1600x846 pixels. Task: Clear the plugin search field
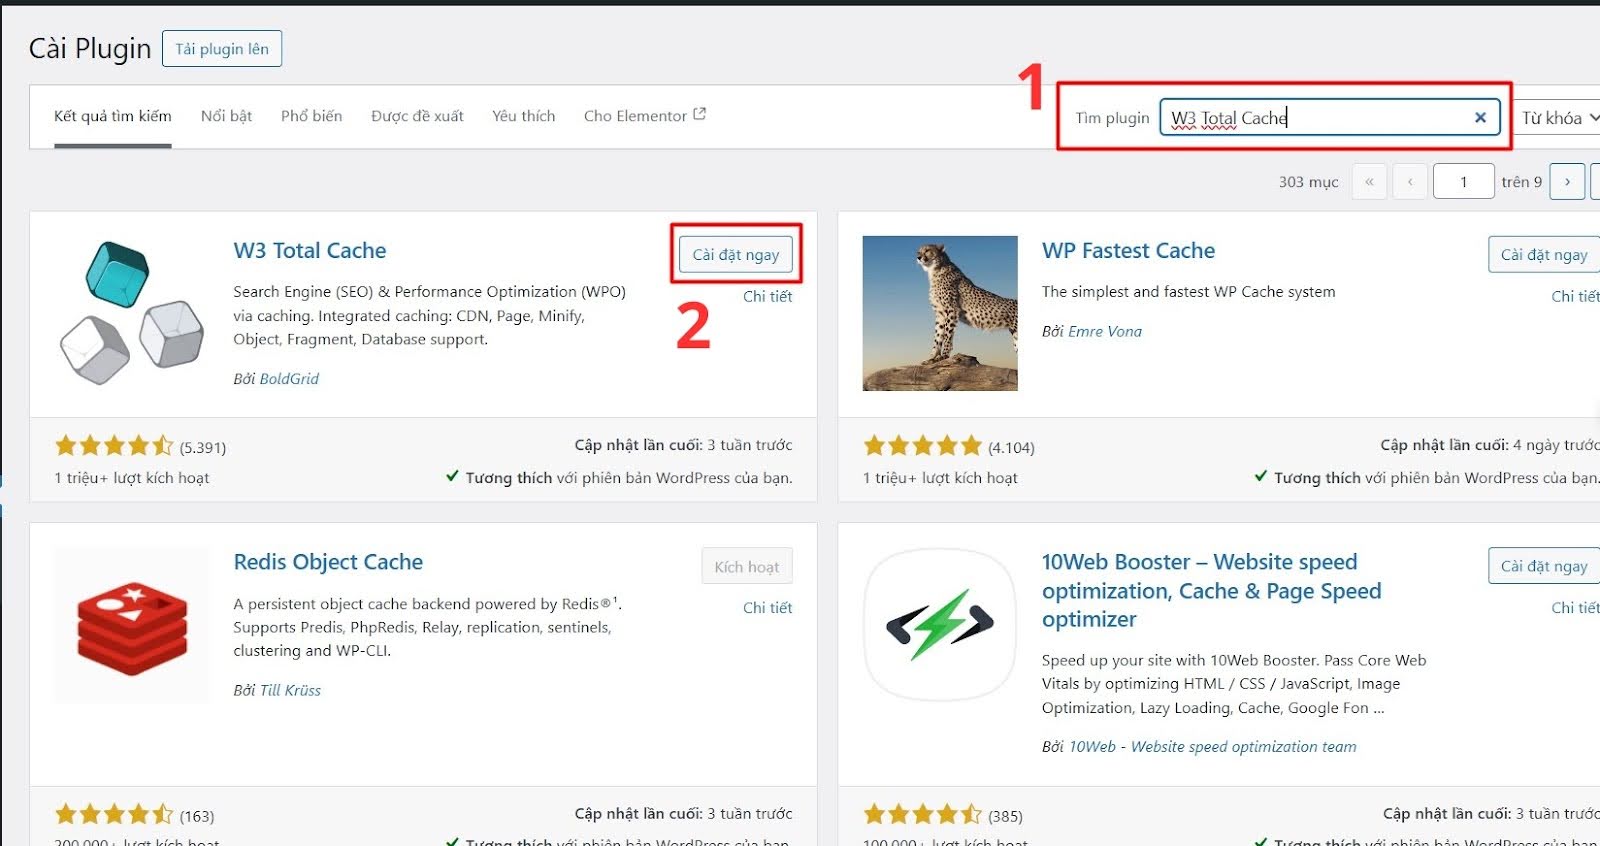1480,118
